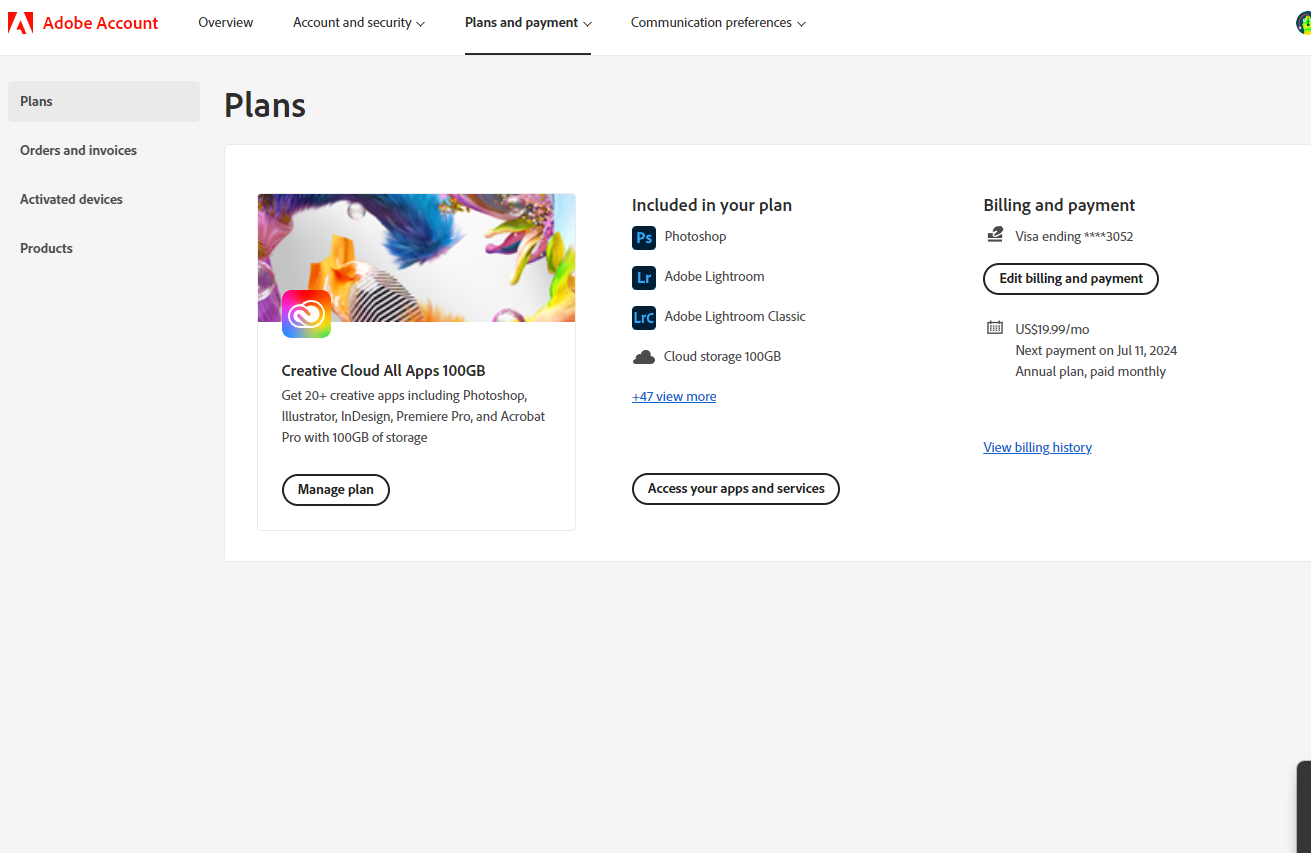1311x853 pixels.
Task: Open Orders and invoices in sidebar
Action: (78, 150)
